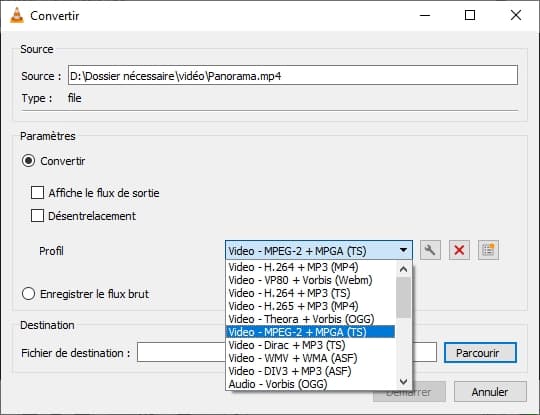Create a new profile icon

coord(488,250)
